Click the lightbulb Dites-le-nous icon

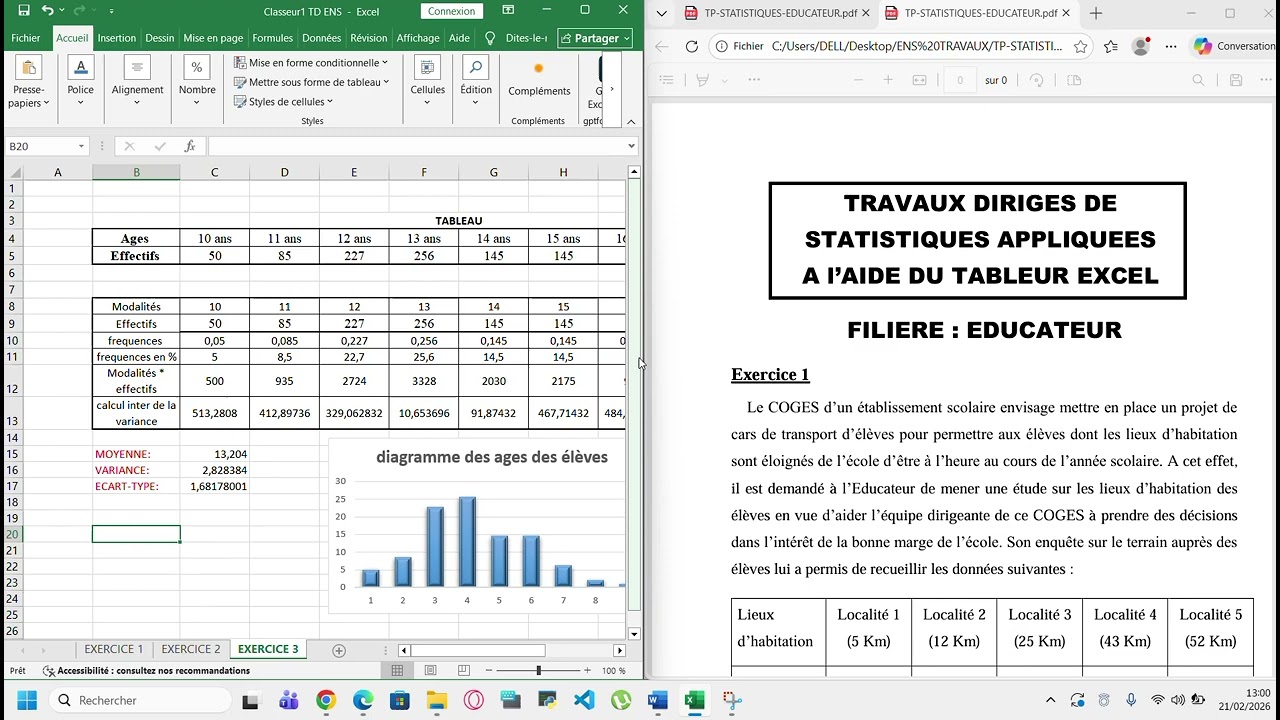tap(490, 38)
